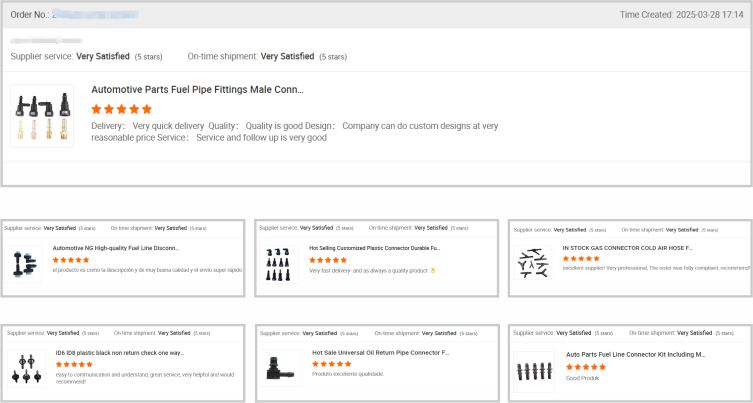The image size is (753, 403).
Task: Click star rating under ID6 ID8 plastic check valve
Action: coord(74,364)
